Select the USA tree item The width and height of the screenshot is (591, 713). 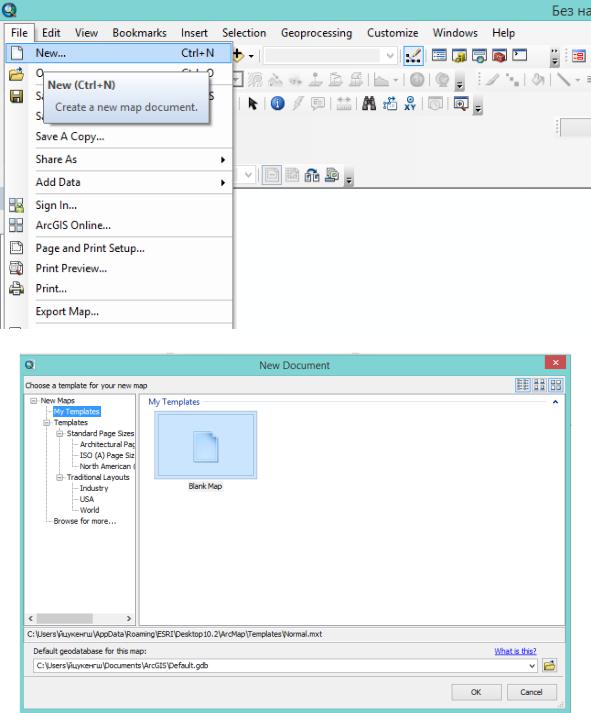pos(86,499)
